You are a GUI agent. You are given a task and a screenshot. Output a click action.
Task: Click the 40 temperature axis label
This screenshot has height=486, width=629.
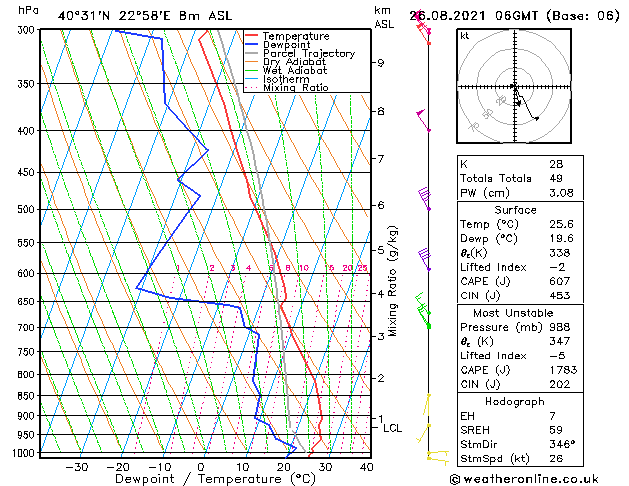[367, 467]
